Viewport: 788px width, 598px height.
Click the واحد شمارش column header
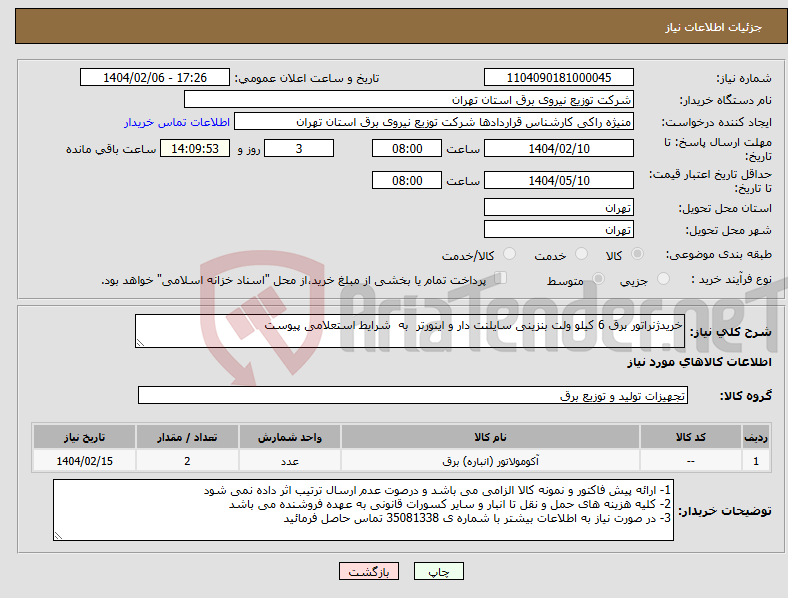[290, 437]
